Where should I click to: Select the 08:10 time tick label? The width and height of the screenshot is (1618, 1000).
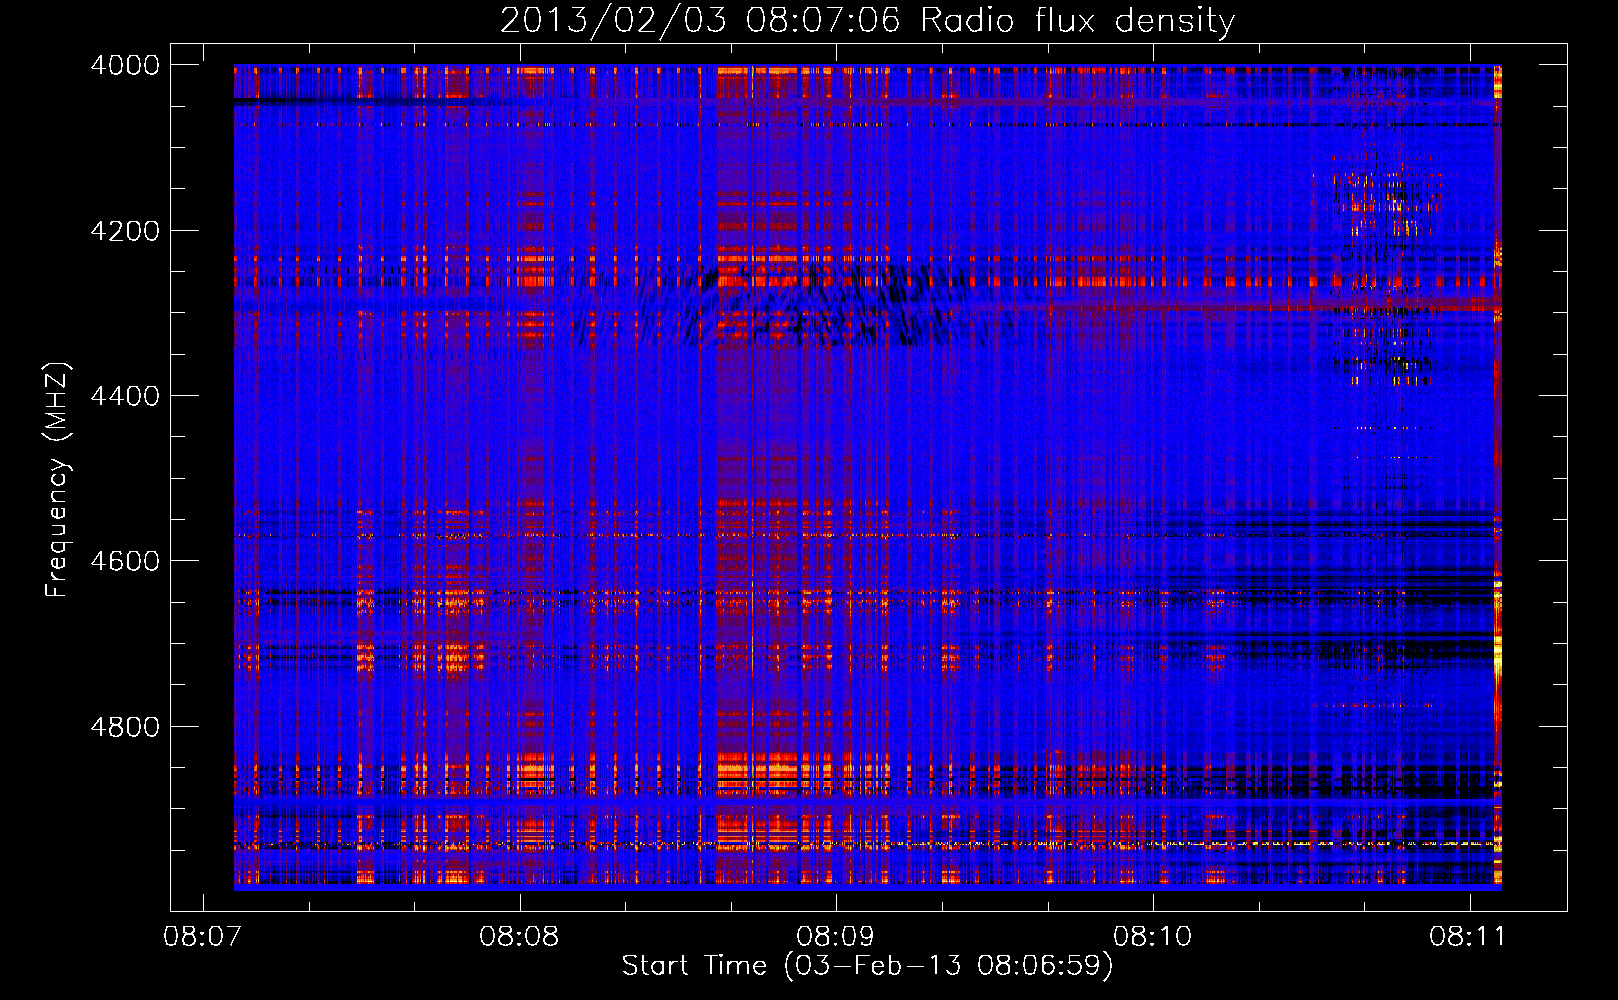[x=1153, y=936]
